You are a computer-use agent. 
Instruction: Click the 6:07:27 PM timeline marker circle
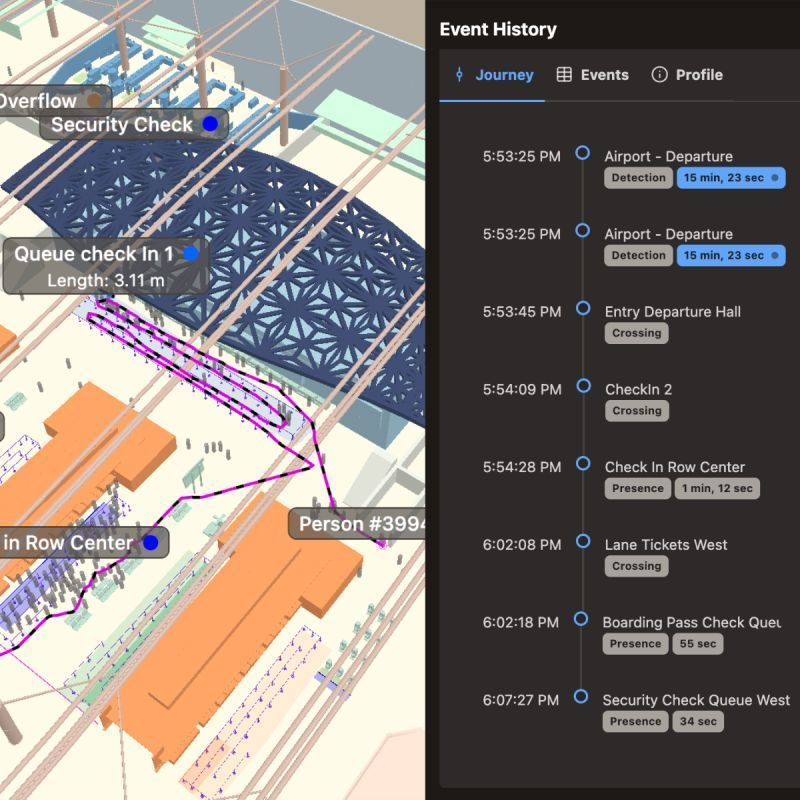(581, 696)
